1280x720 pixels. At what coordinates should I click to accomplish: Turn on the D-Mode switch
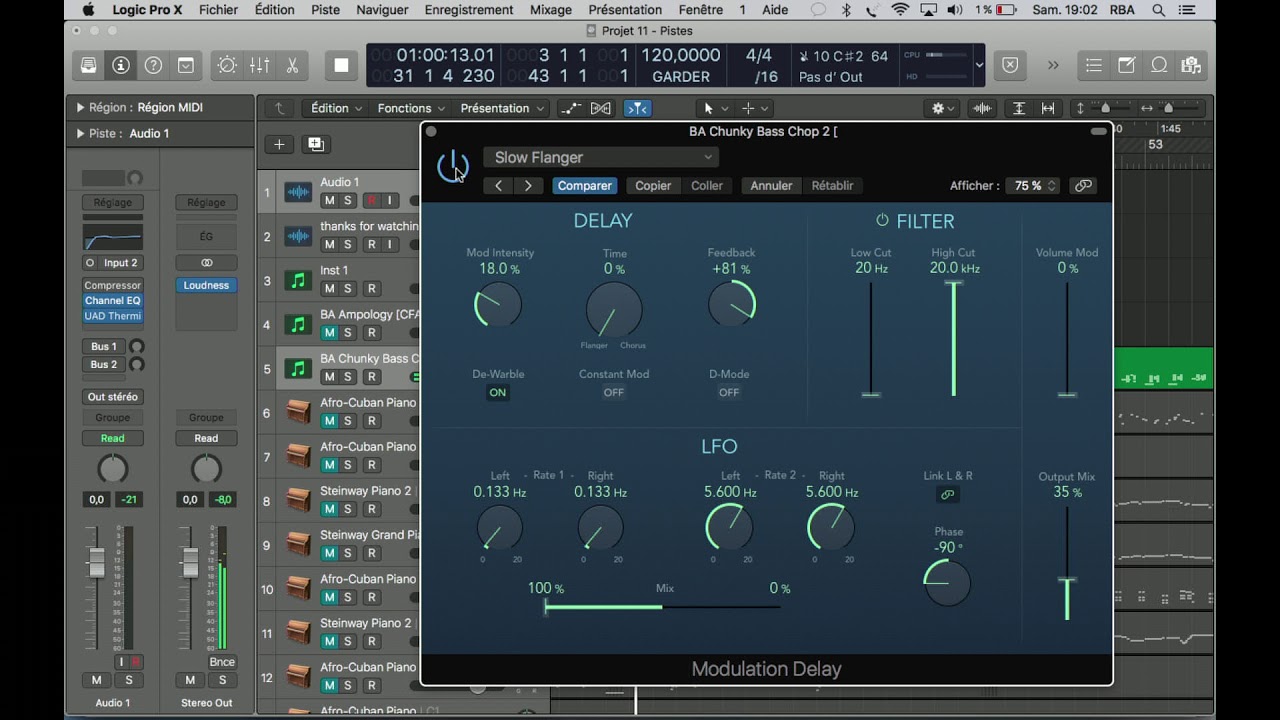(729, 392)
